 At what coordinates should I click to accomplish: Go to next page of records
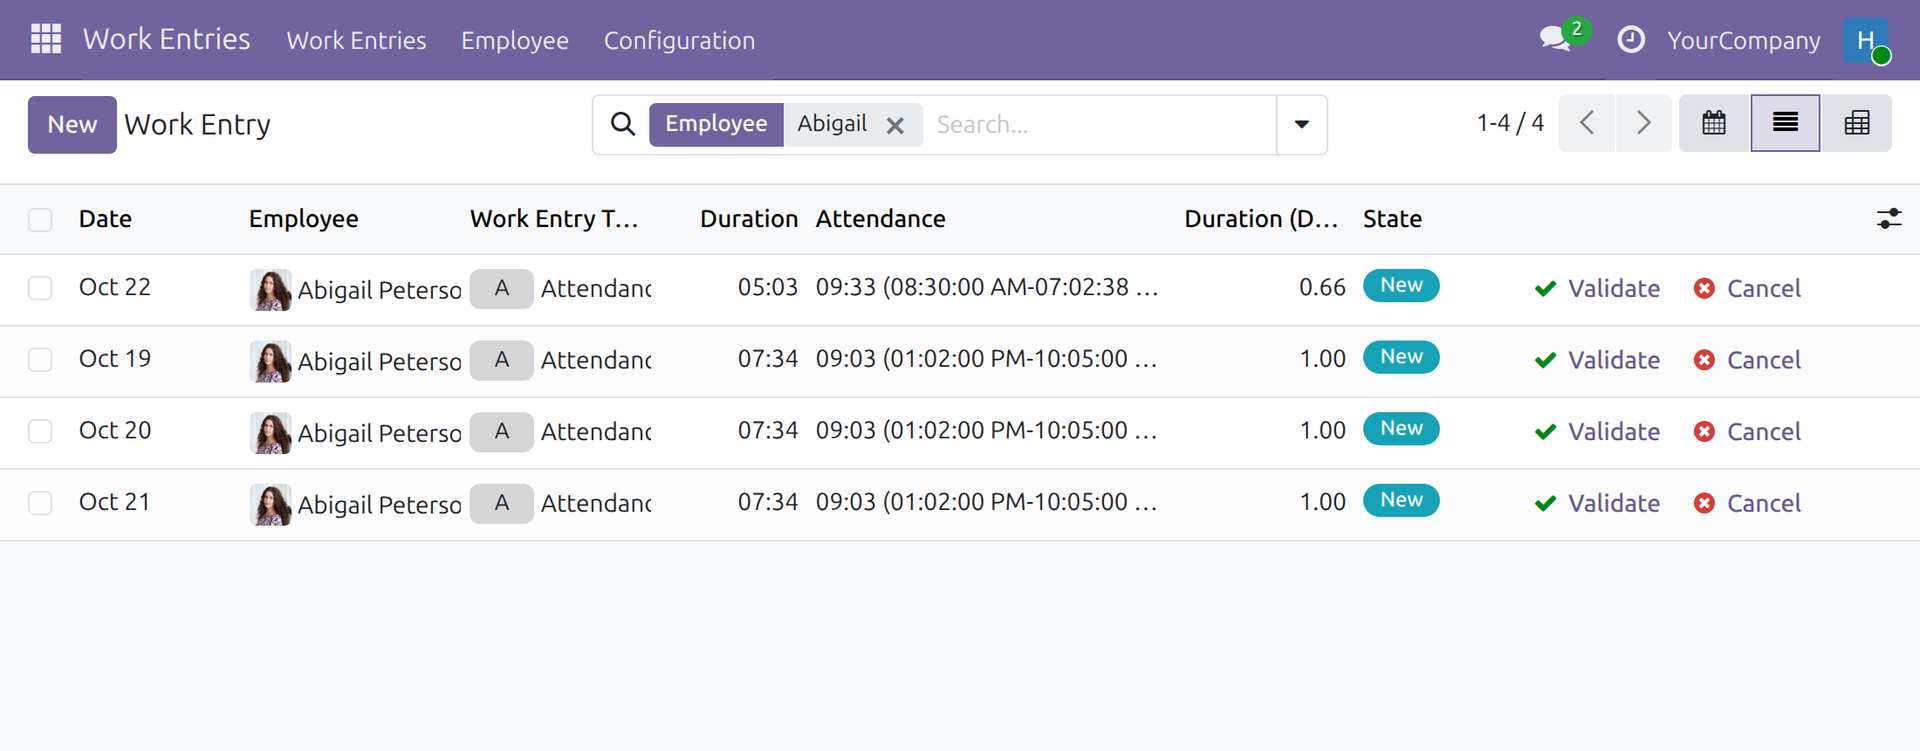(1643, 123)
